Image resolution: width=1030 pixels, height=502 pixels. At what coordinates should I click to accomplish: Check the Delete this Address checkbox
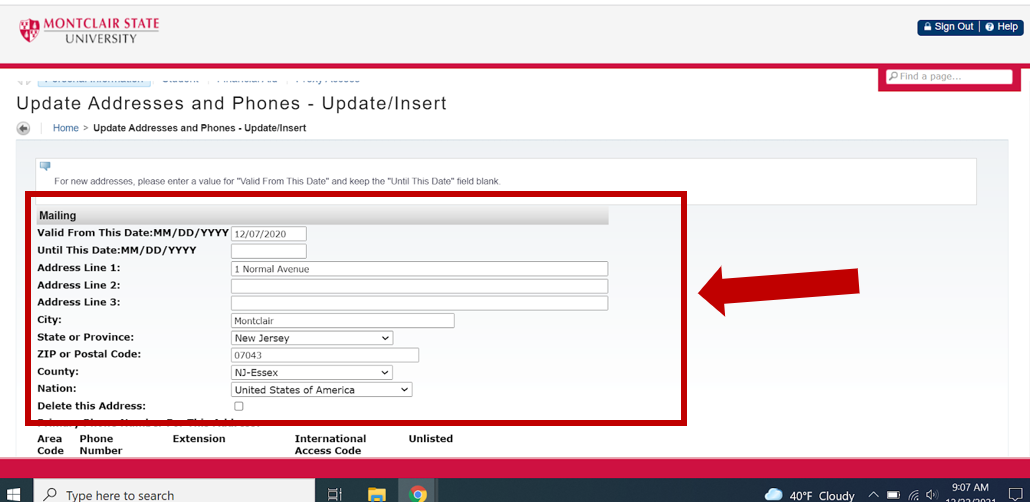click(238, 407)
